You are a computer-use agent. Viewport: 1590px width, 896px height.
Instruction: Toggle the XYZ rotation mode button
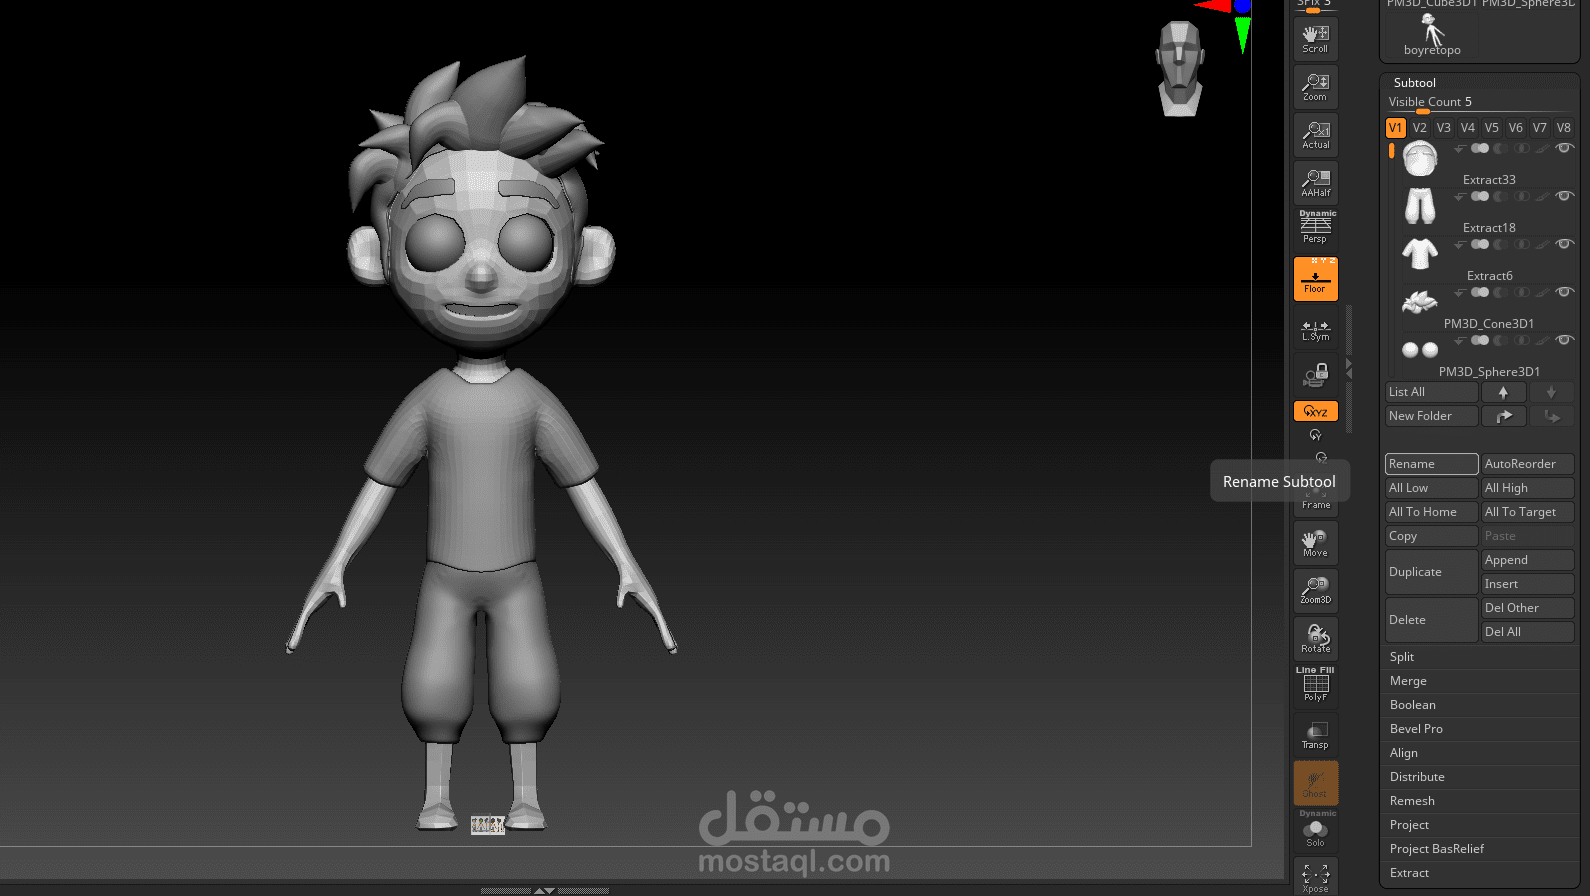tap(1315, 411)
